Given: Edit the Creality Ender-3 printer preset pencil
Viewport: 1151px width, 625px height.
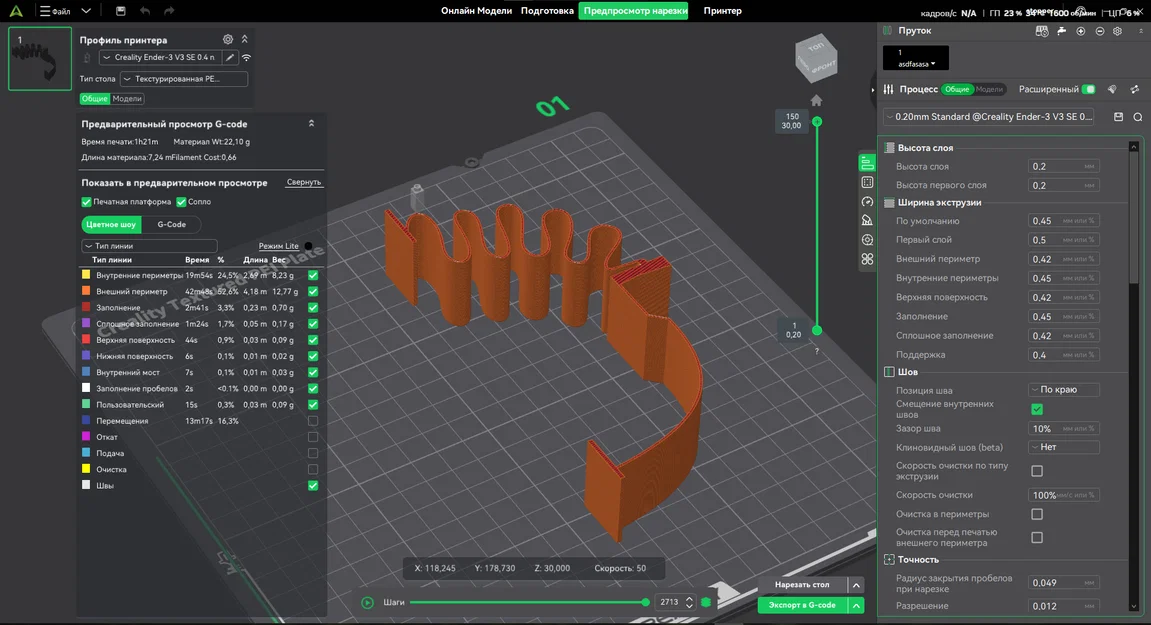Looking at the screenshot, I should (230, 57).
